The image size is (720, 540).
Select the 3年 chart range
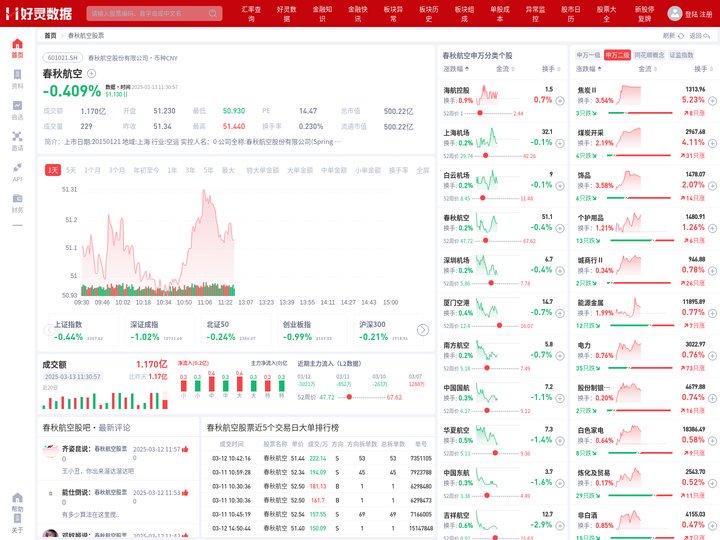pos(190,170)
